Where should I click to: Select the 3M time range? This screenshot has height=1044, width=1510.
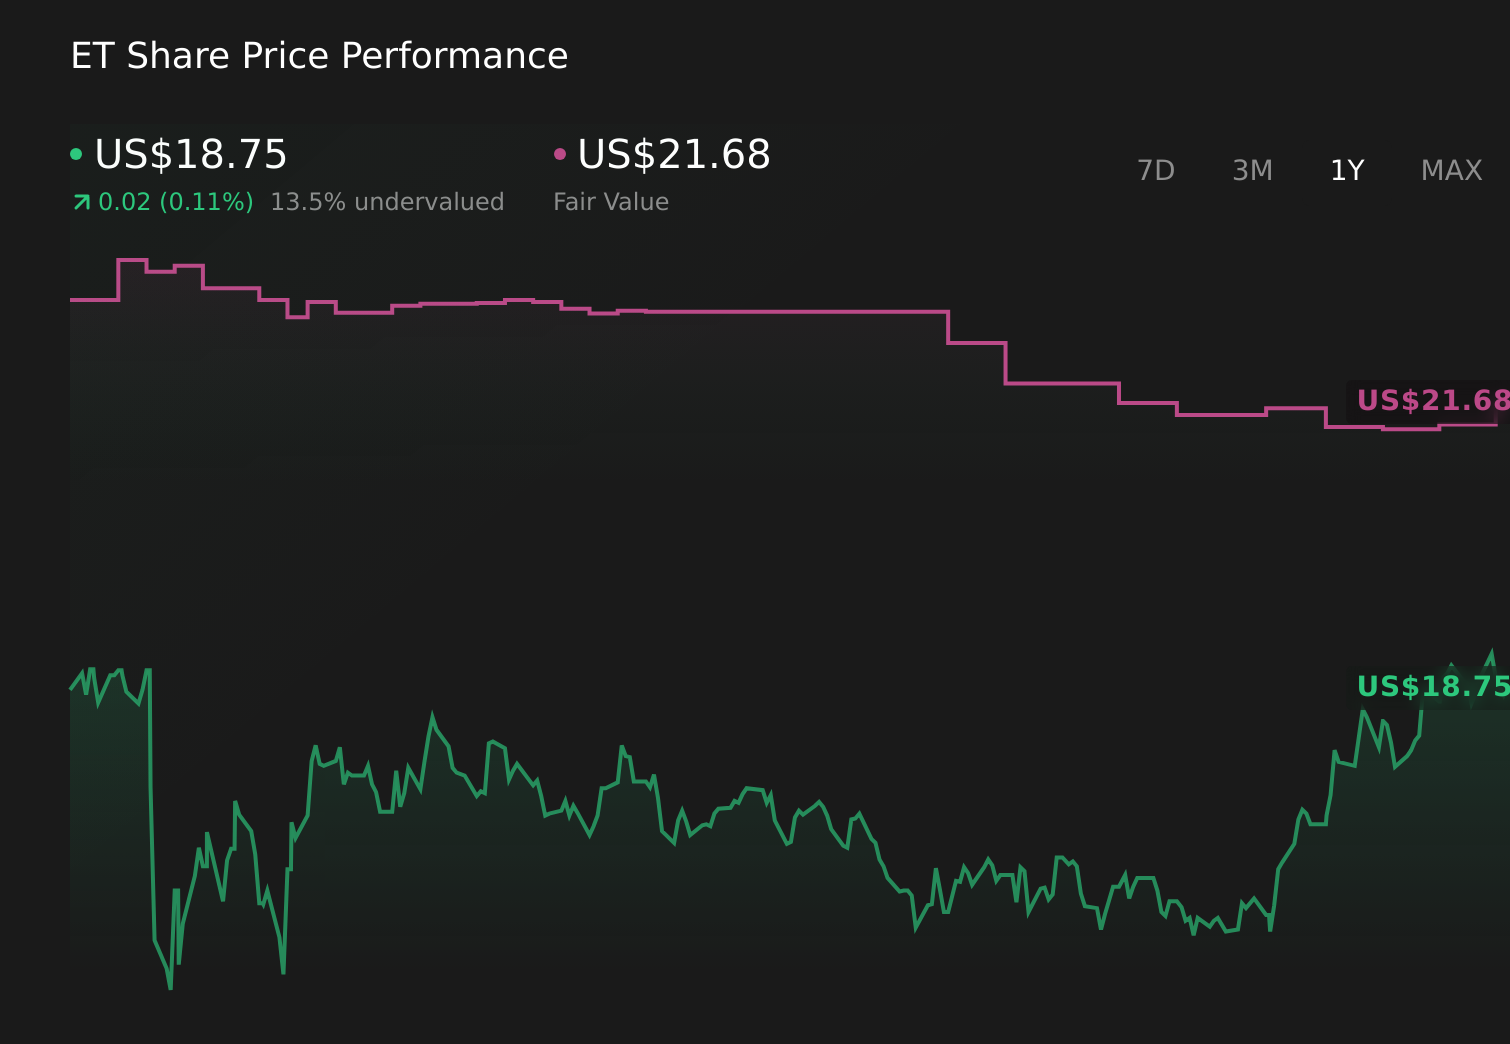[1252, 171]
